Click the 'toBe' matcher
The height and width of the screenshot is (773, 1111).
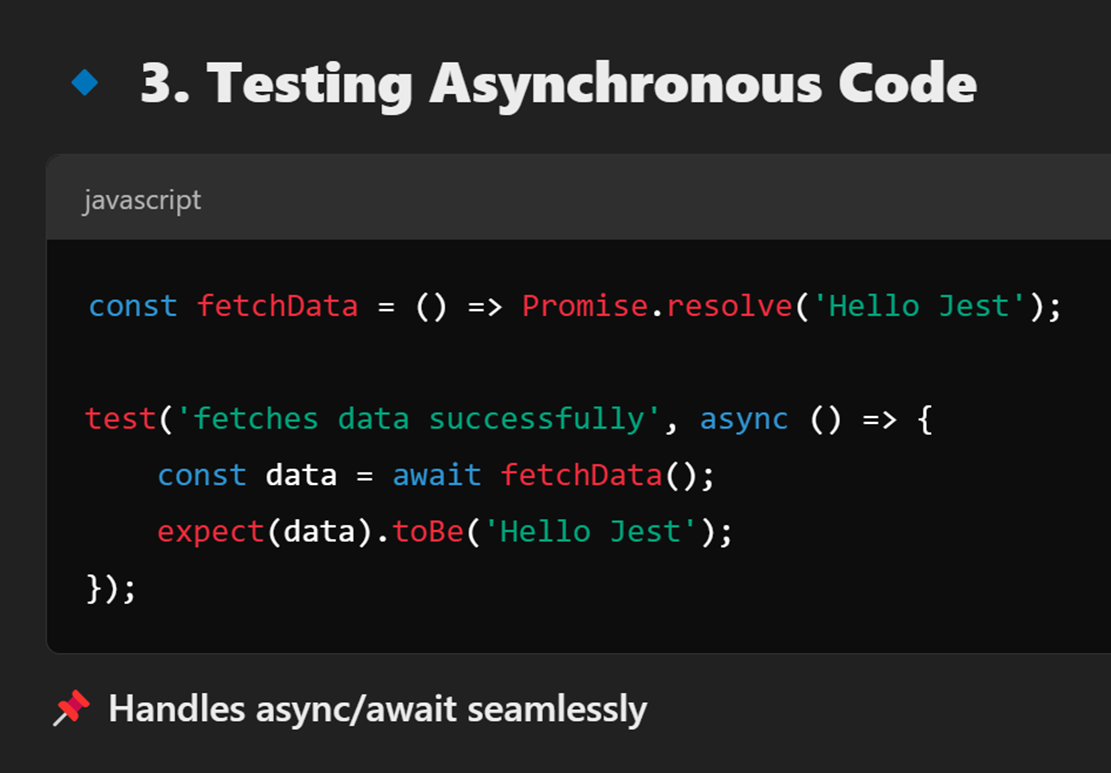[428, 531]
